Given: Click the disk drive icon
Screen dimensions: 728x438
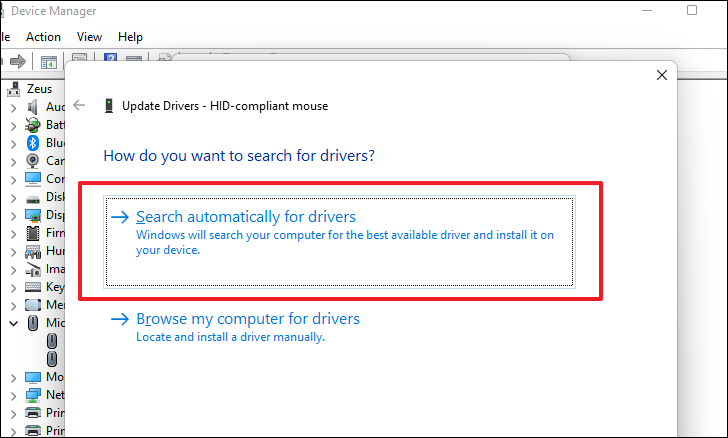Looking at the screenshot, I should (32, 199).
